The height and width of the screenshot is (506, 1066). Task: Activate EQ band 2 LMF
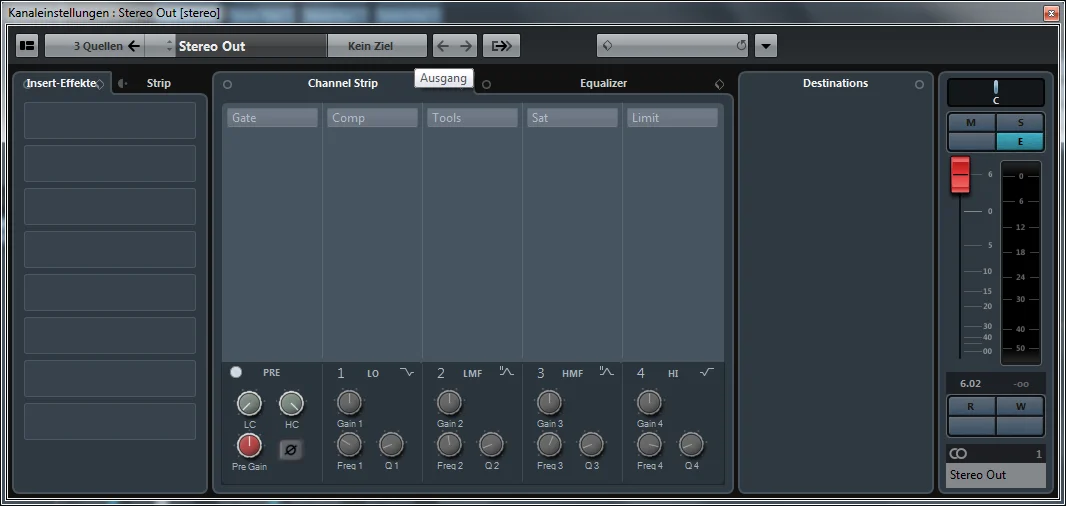tap(441, 373)
